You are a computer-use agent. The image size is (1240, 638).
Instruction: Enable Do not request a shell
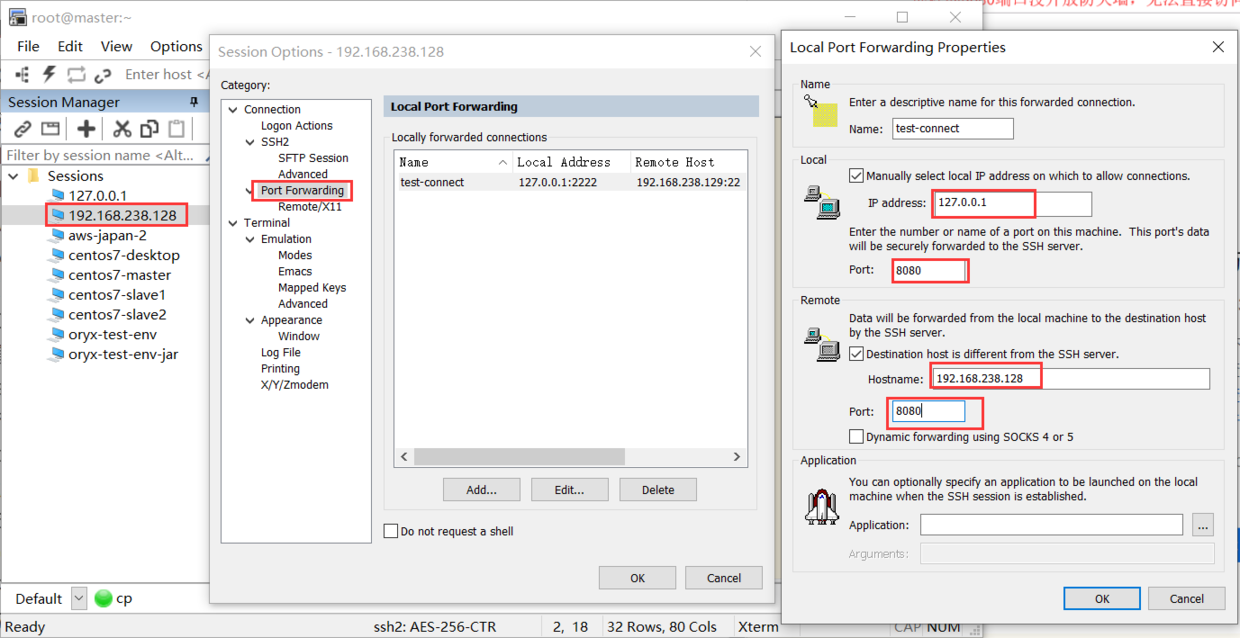coord(391,531)
